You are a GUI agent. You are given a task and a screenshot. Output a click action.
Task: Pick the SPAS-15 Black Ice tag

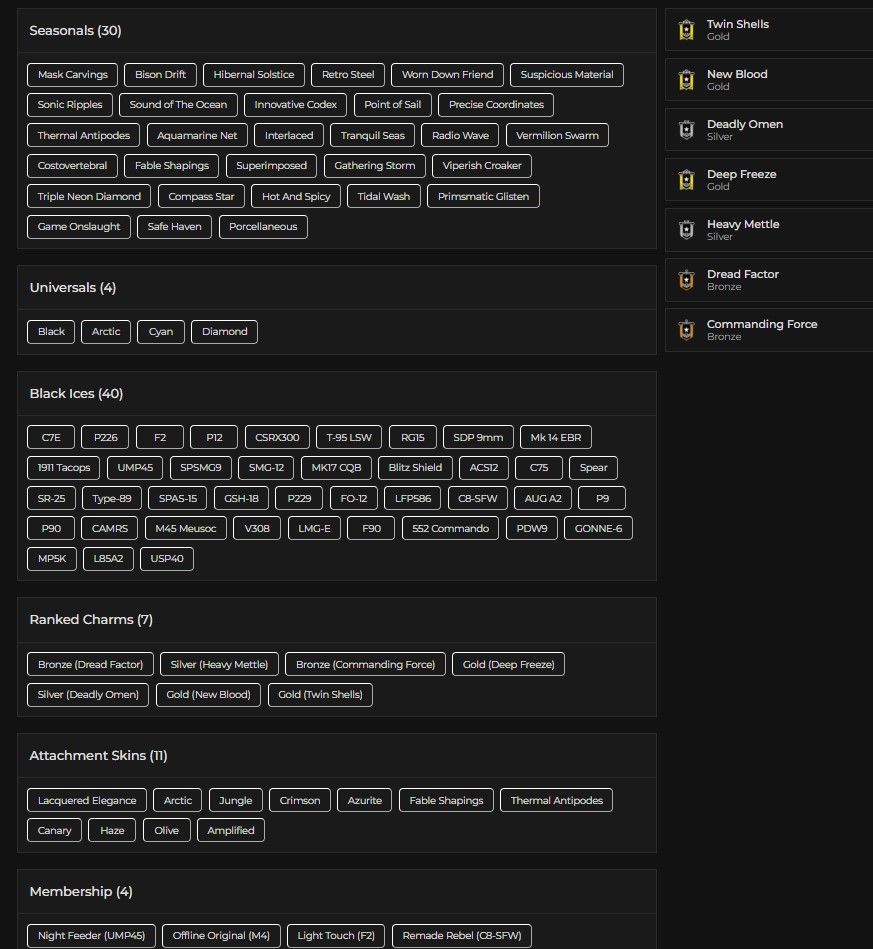click(177, 498)
